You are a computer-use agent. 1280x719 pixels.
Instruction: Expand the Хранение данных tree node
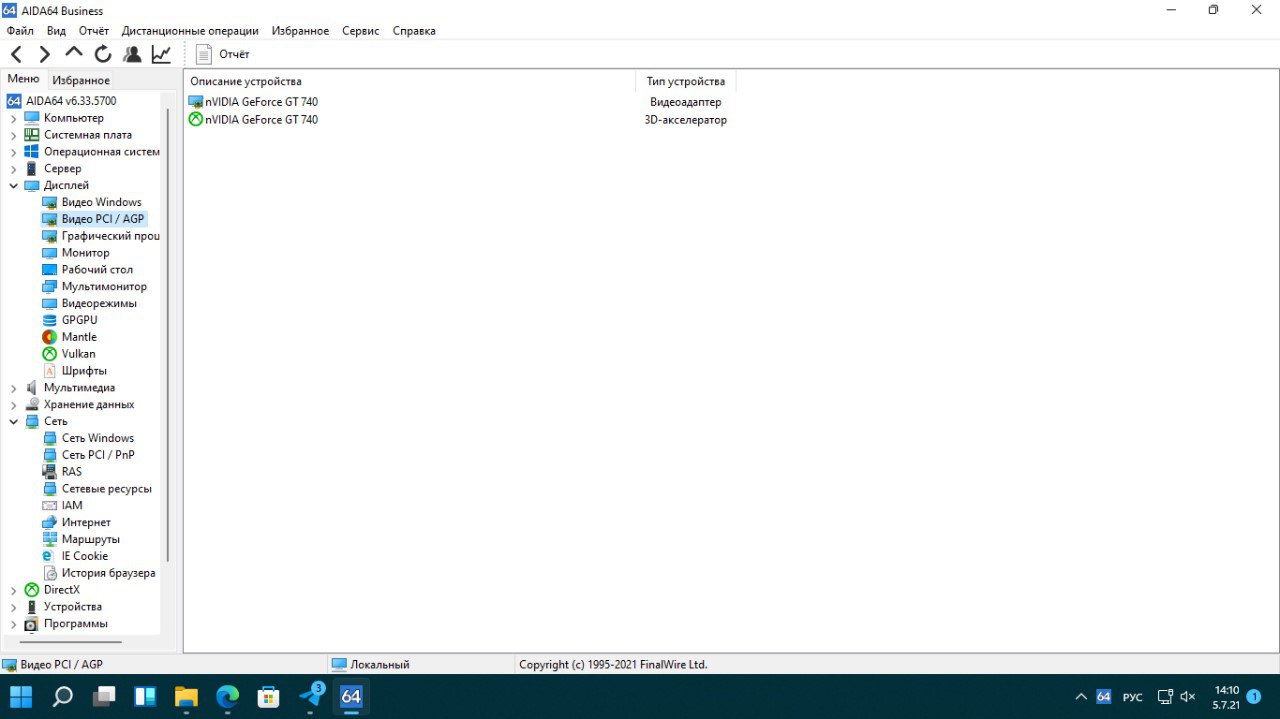click(13, 405)
